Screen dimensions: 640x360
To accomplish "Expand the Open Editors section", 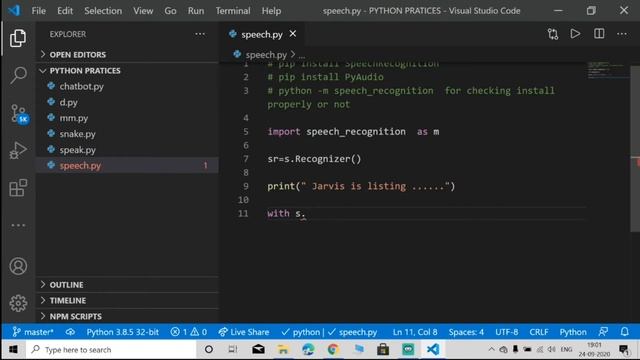I will pos(127,54).
